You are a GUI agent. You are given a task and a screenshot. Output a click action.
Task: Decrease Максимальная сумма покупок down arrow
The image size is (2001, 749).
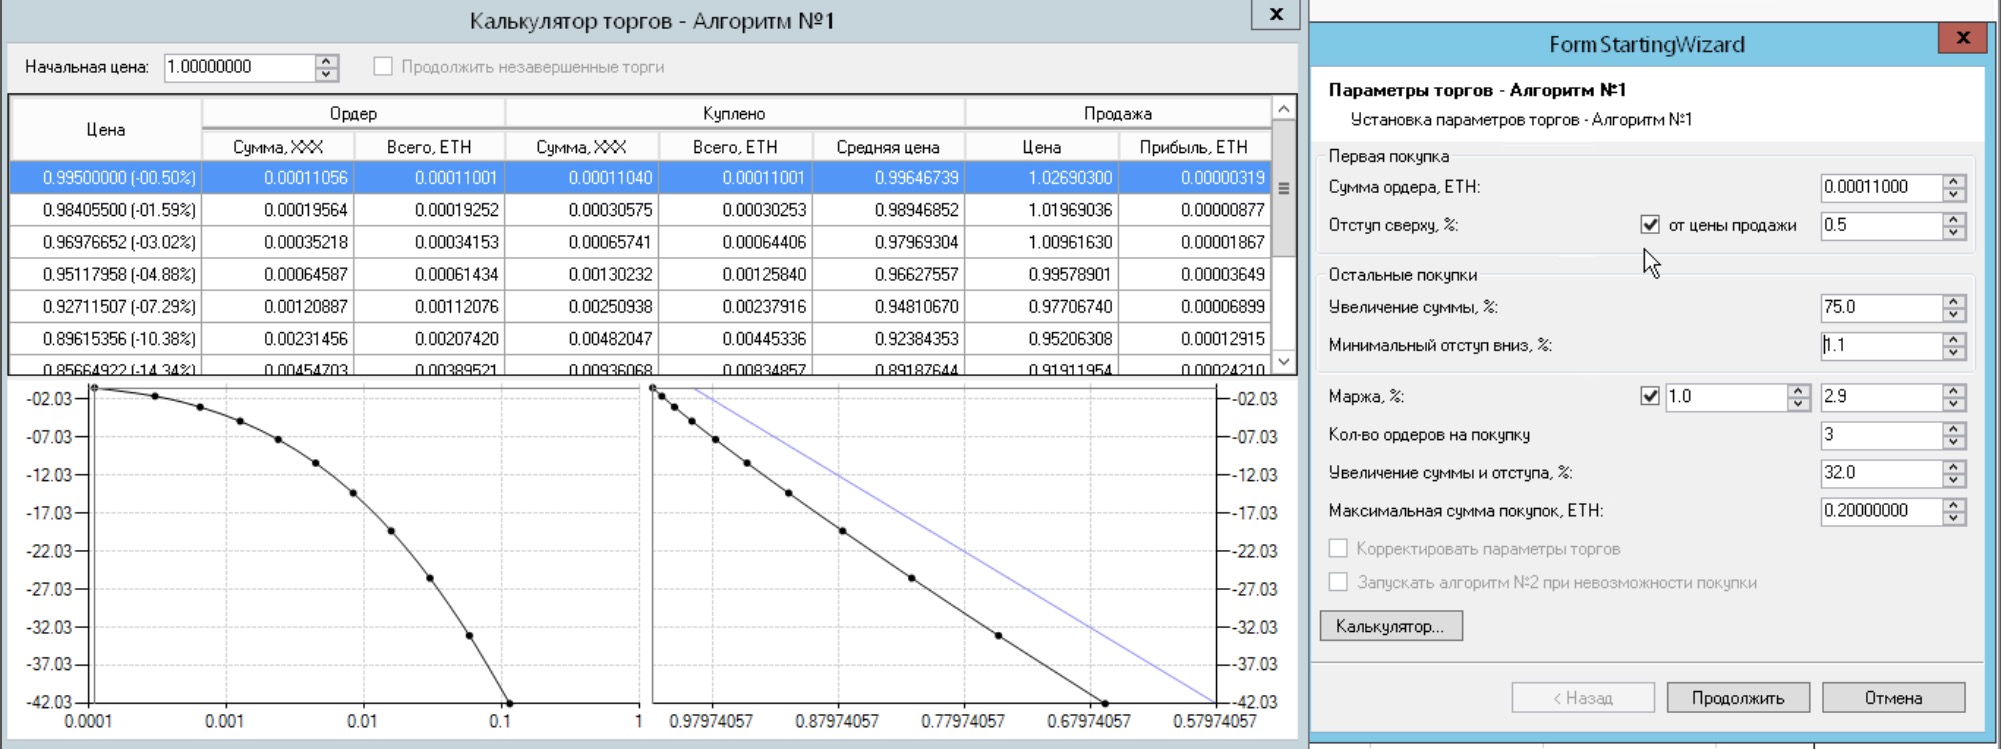coord(1954,518)
